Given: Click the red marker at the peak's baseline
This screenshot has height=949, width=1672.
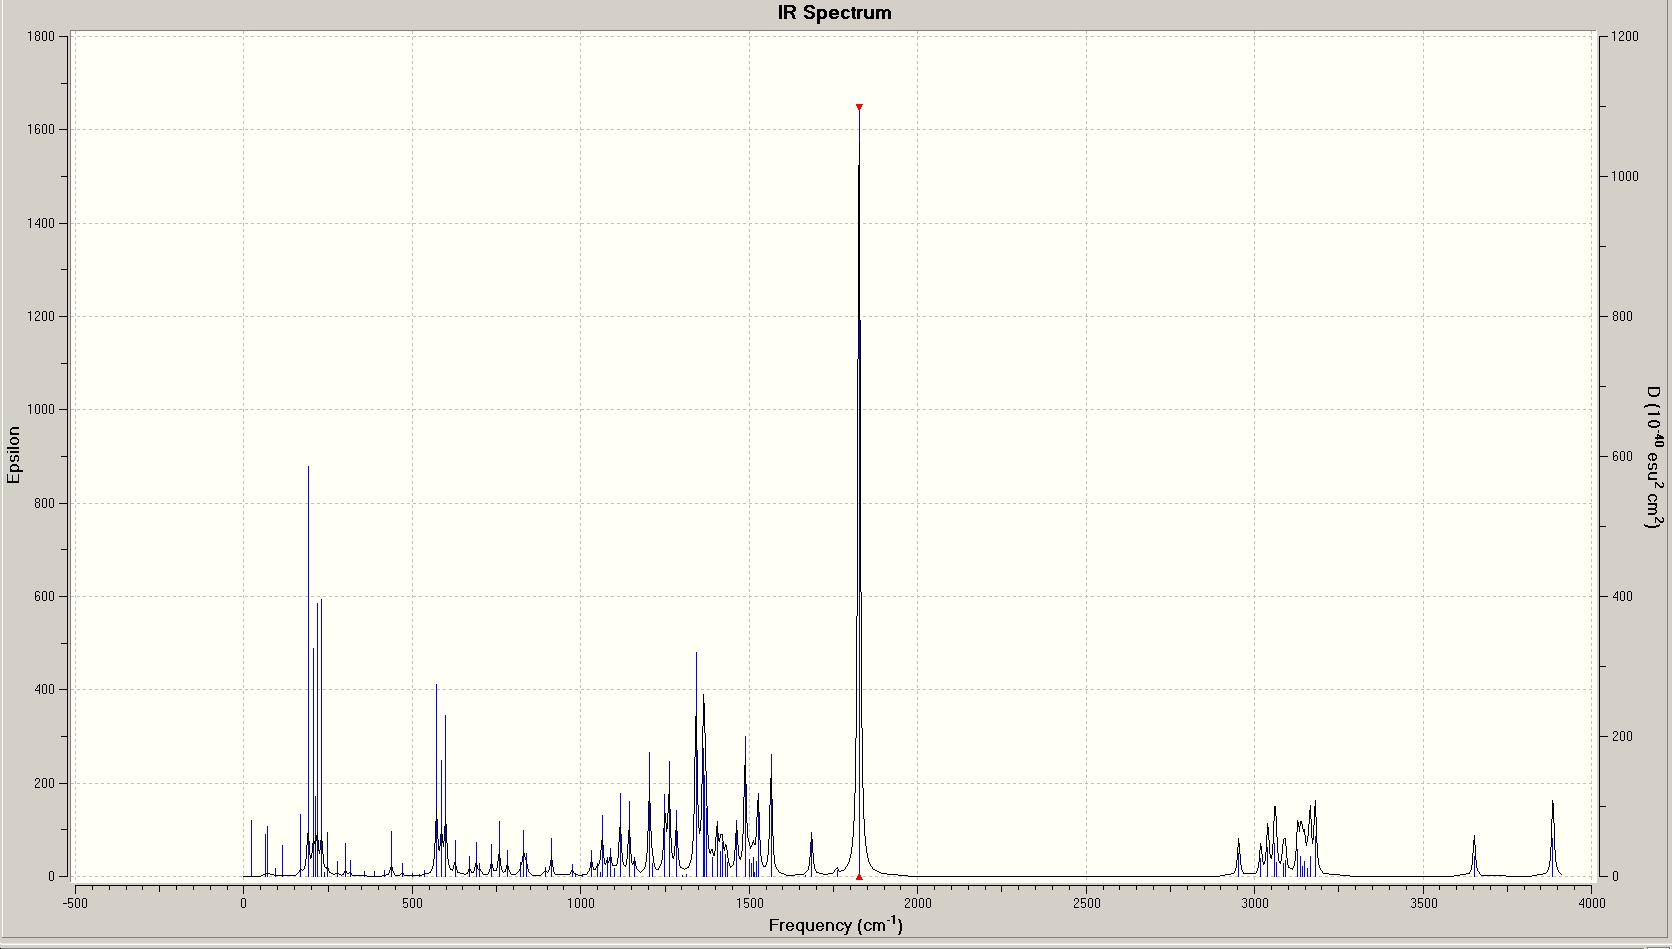Looking at the screenshot, I should [859, 877].
